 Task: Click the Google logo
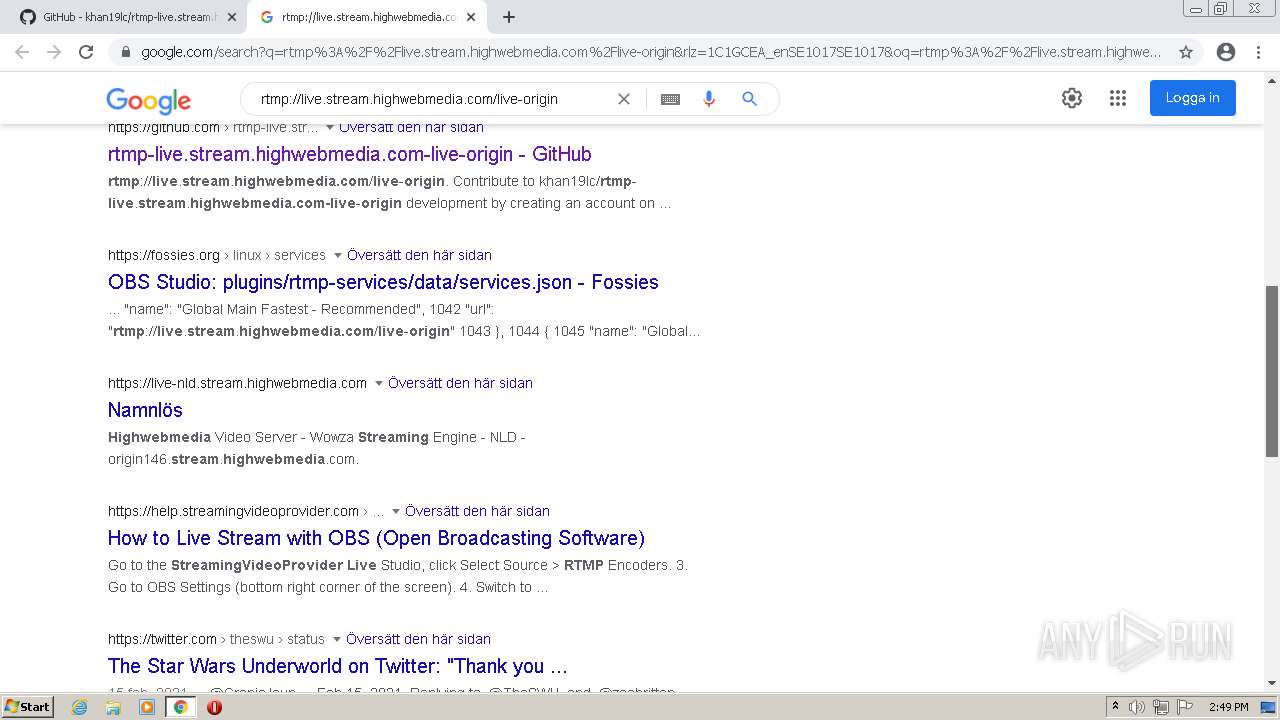148,99
